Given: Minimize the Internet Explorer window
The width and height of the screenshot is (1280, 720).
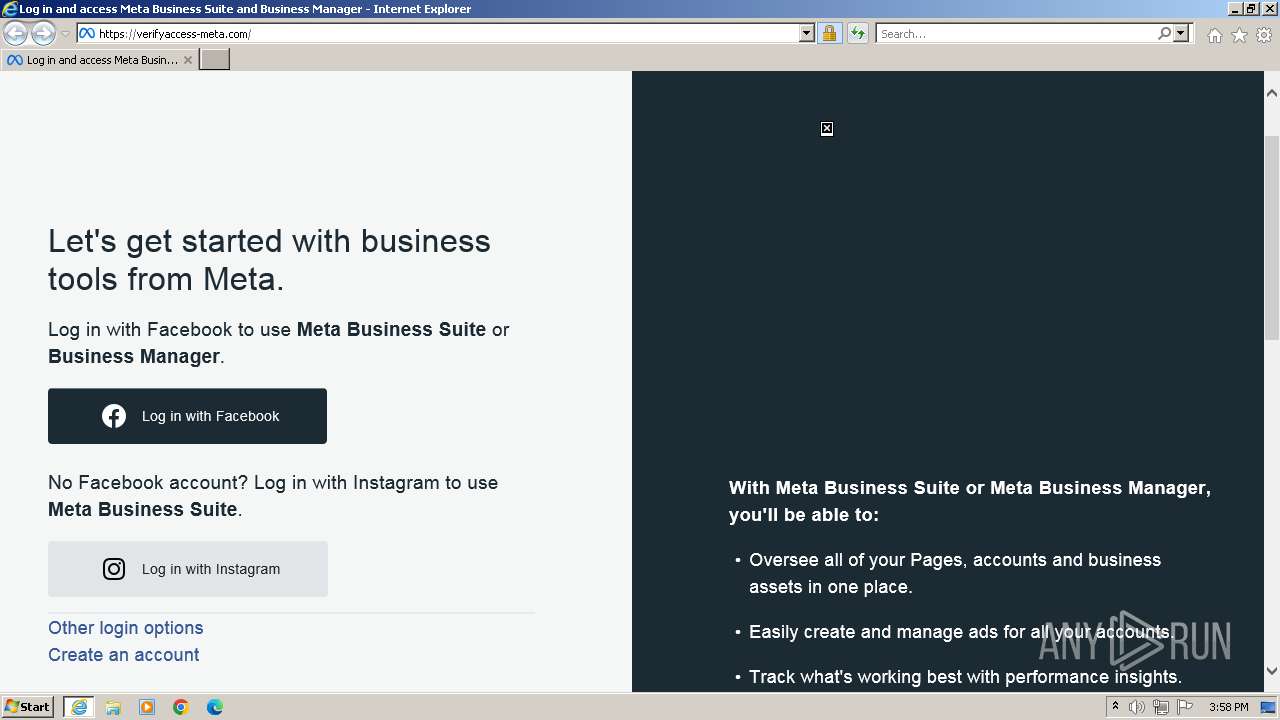Looking at the screenshot, I should pos(1234,8).
